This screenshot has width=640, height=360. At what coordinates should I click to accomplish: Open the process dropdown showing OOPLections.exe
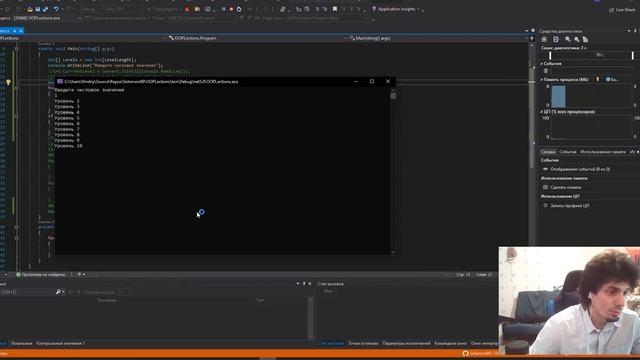click(47, 18)
